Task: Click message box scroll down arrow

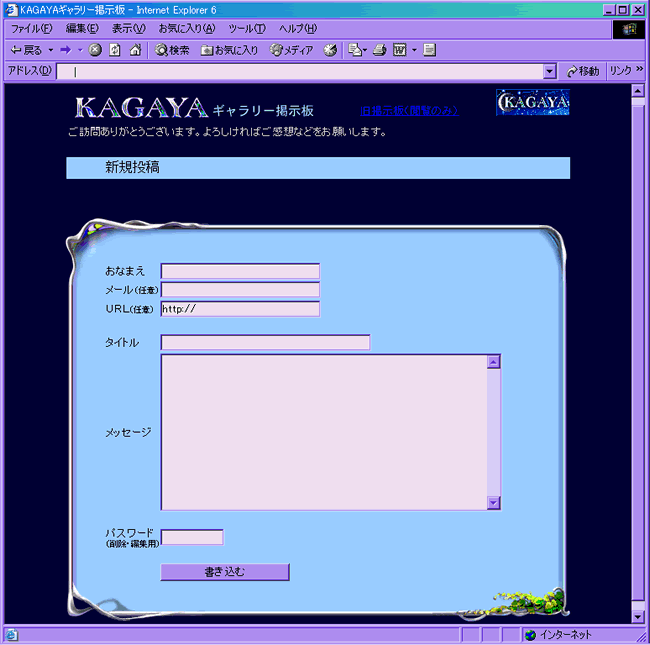Action: 493,503
